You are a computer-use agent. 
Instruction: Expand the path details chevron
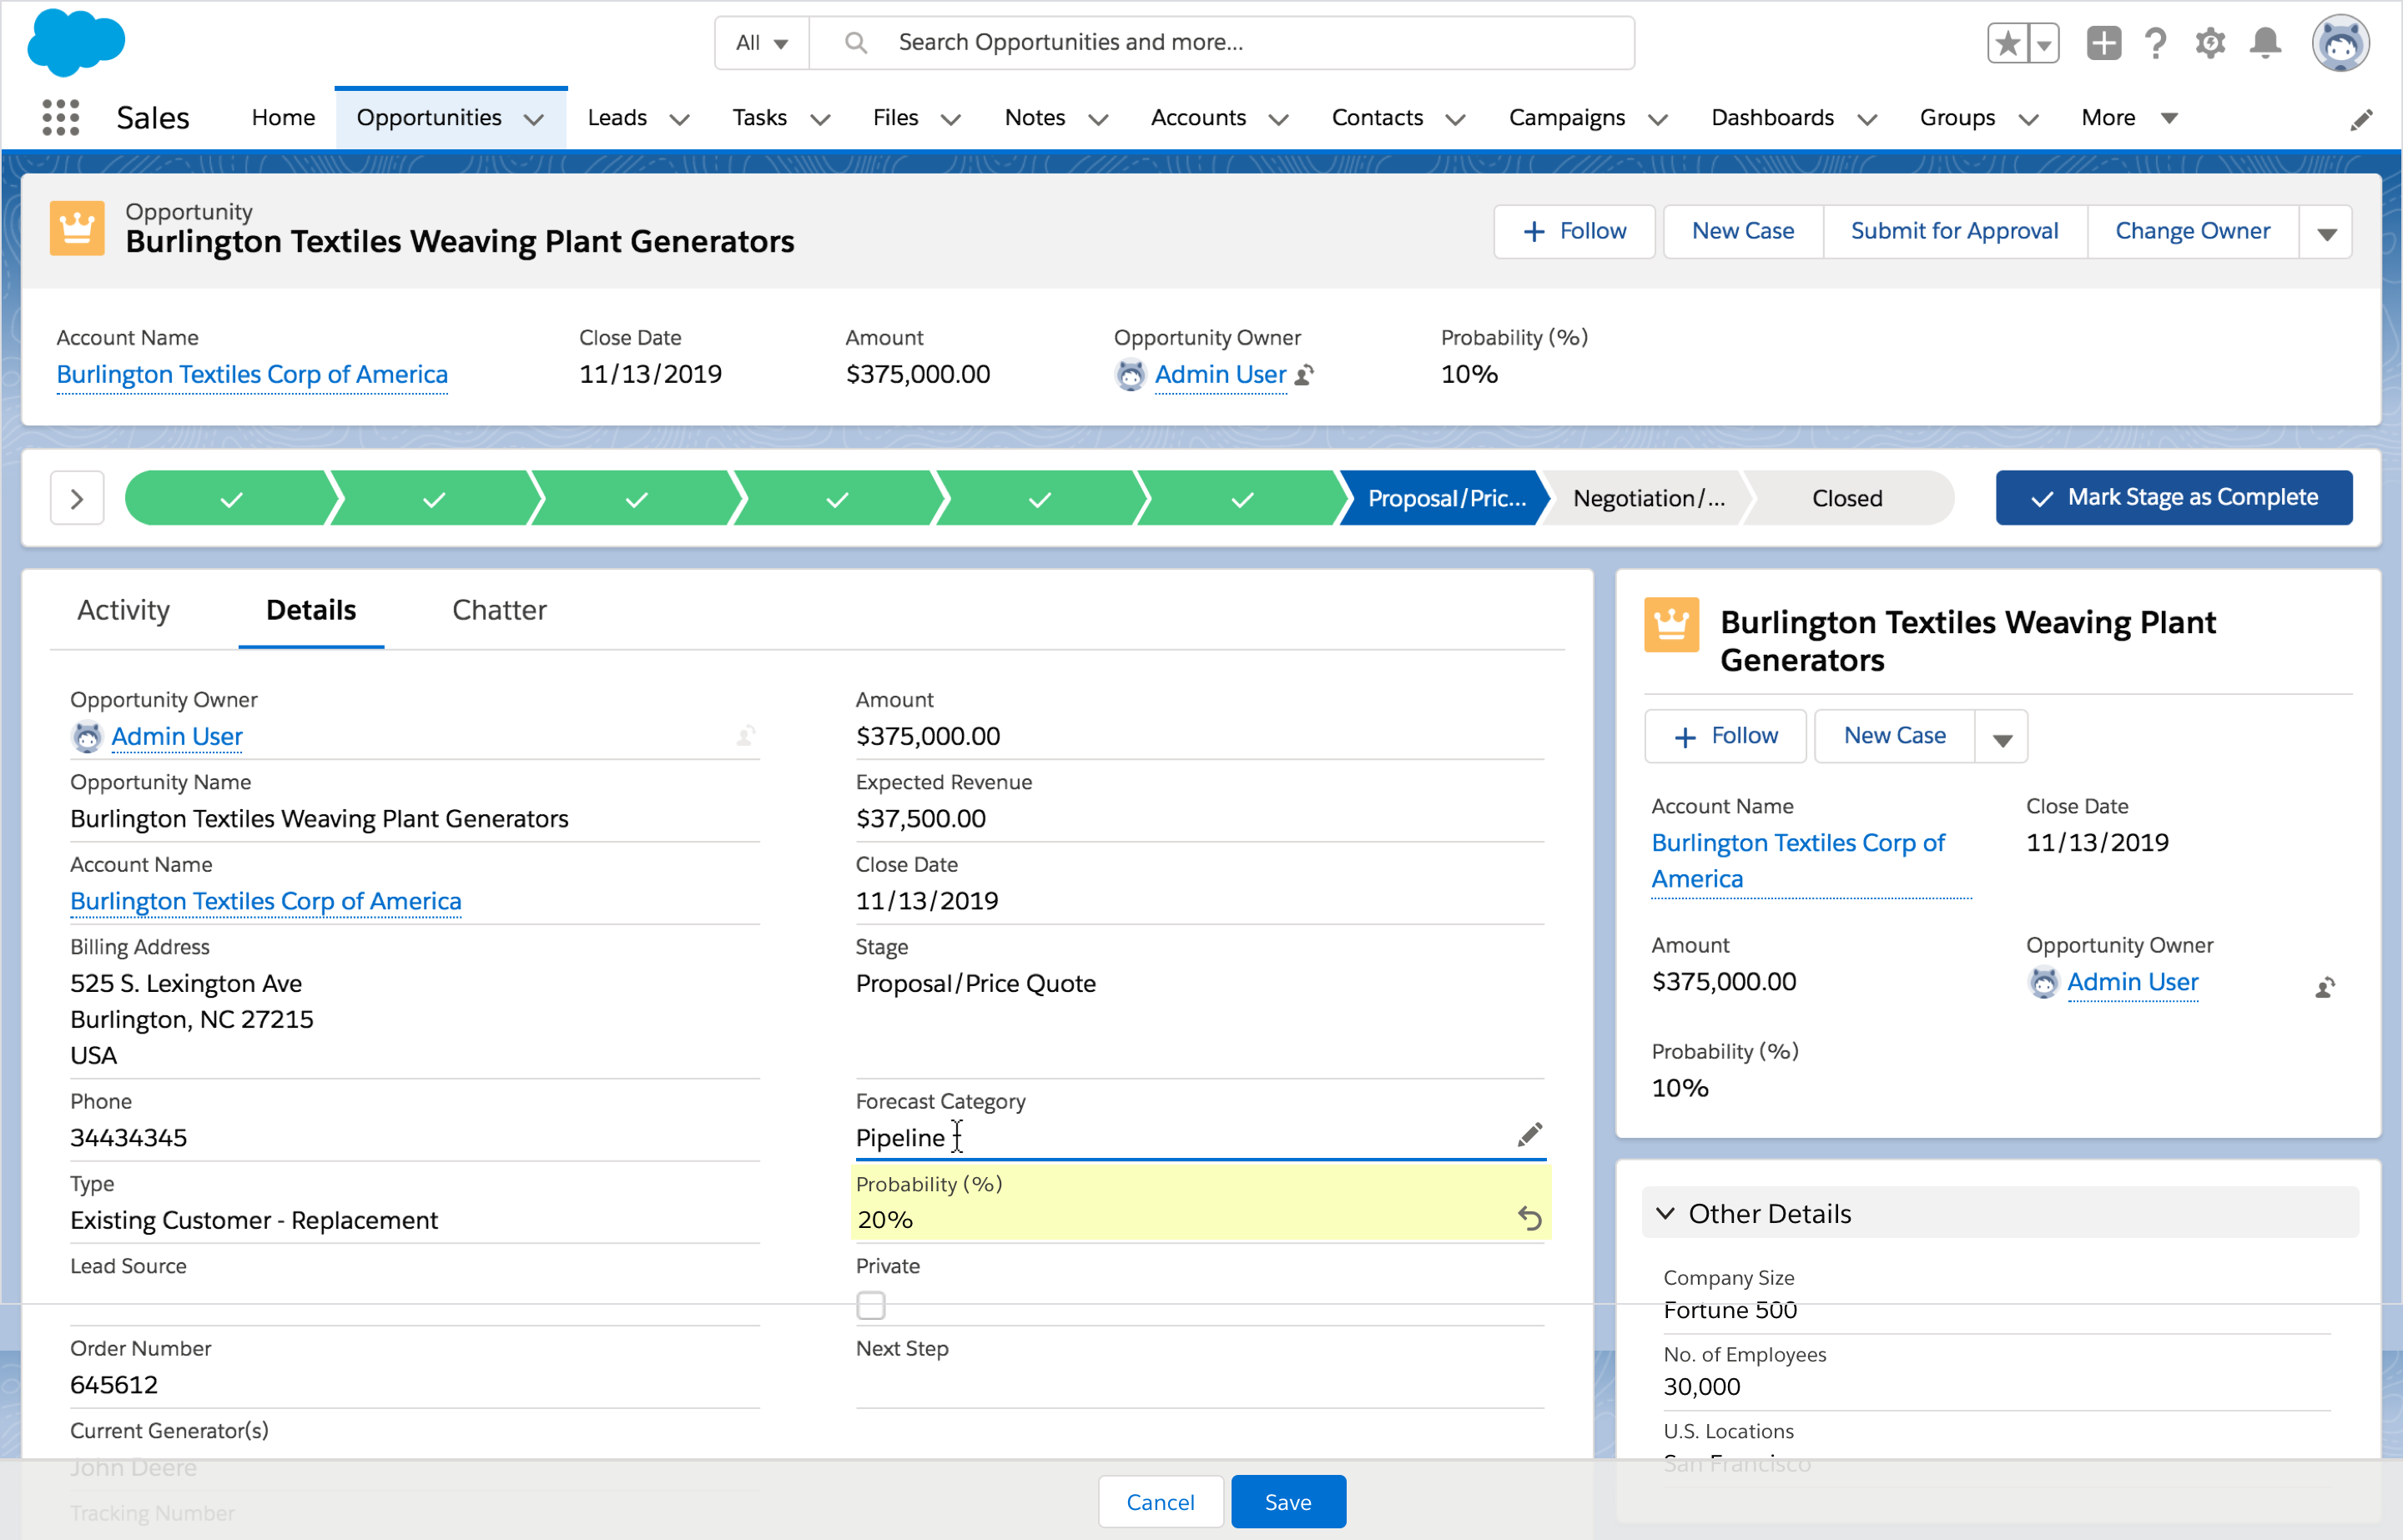tap(77, 498)
